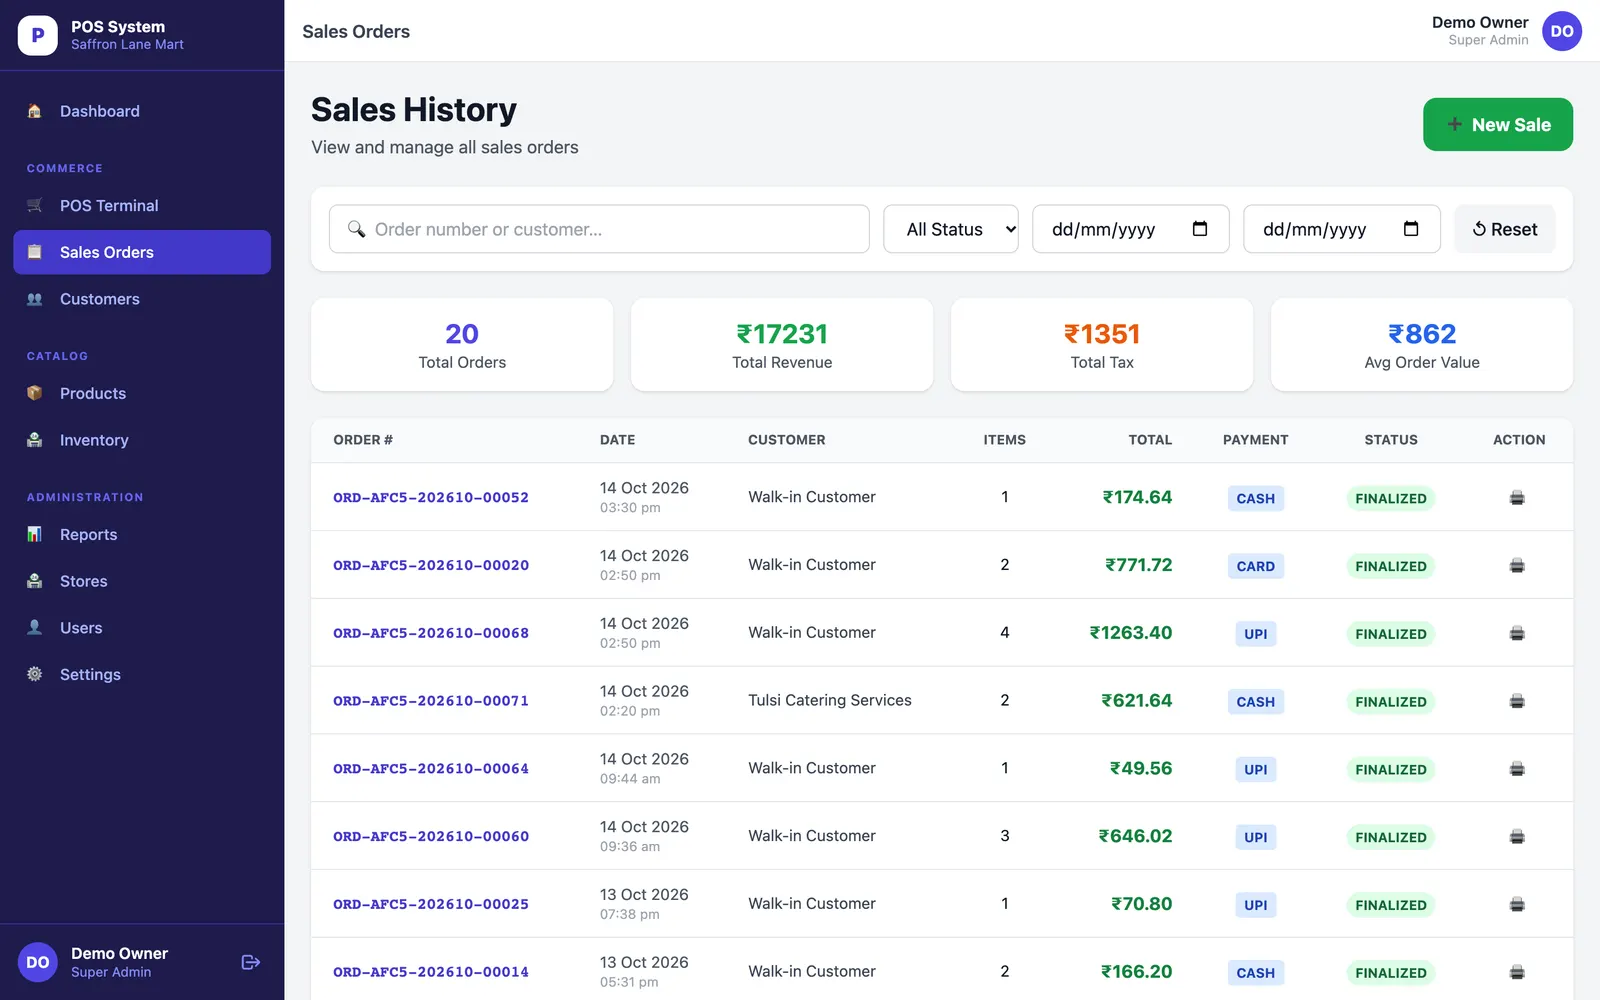The height and width of the screenshot is (1000, 1600).
Task: Click the order number search field
Action: (599, 229)
